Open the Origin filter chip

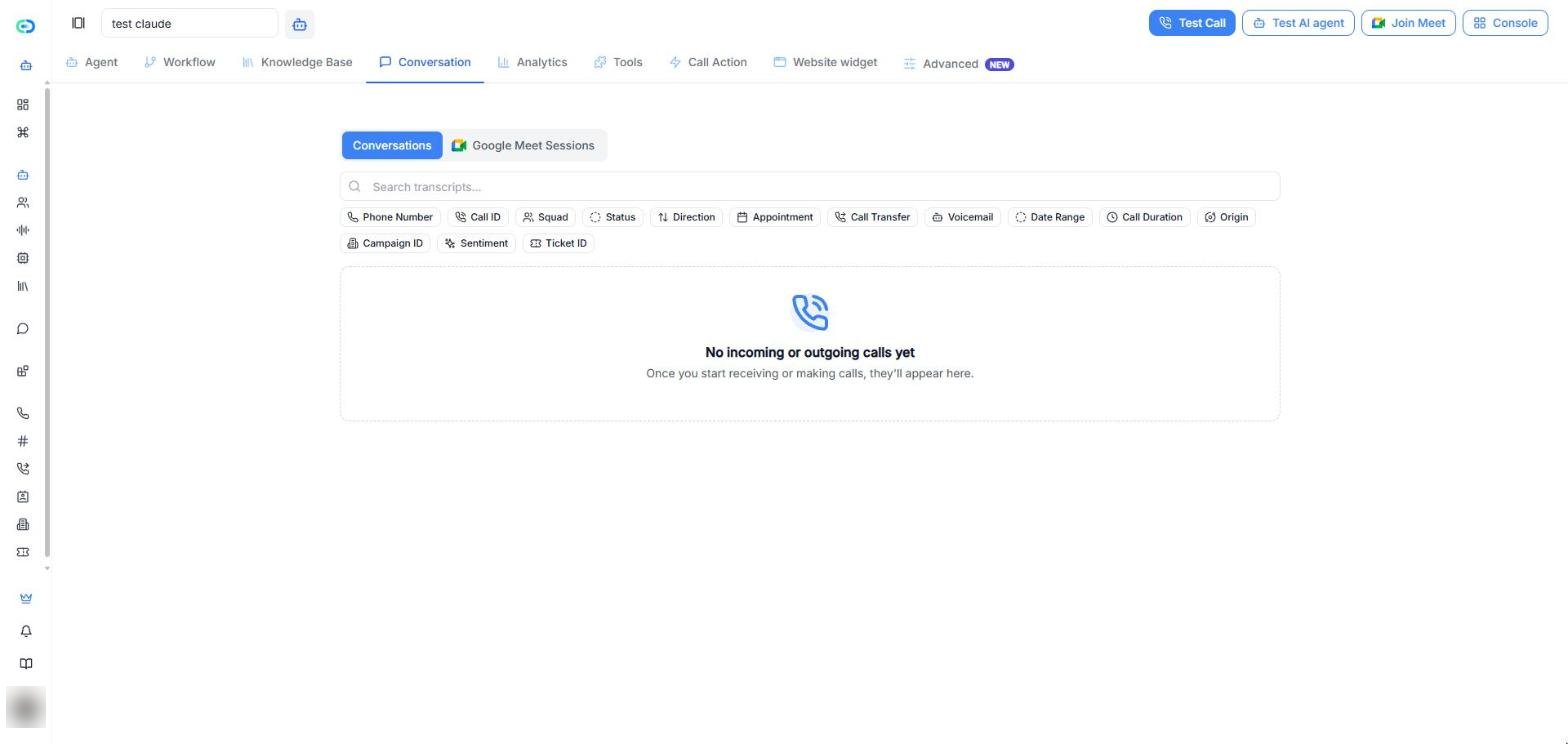tap(1226, 217)
